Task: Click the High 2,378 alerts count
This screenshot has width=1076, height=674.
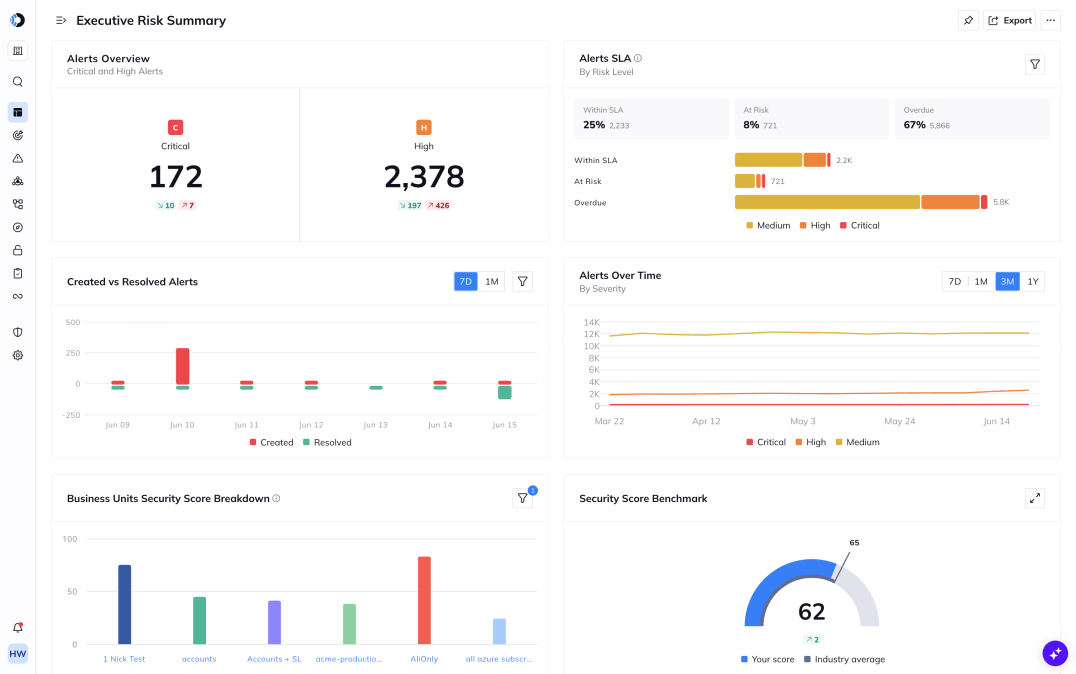Action: [x=424, y=176]
